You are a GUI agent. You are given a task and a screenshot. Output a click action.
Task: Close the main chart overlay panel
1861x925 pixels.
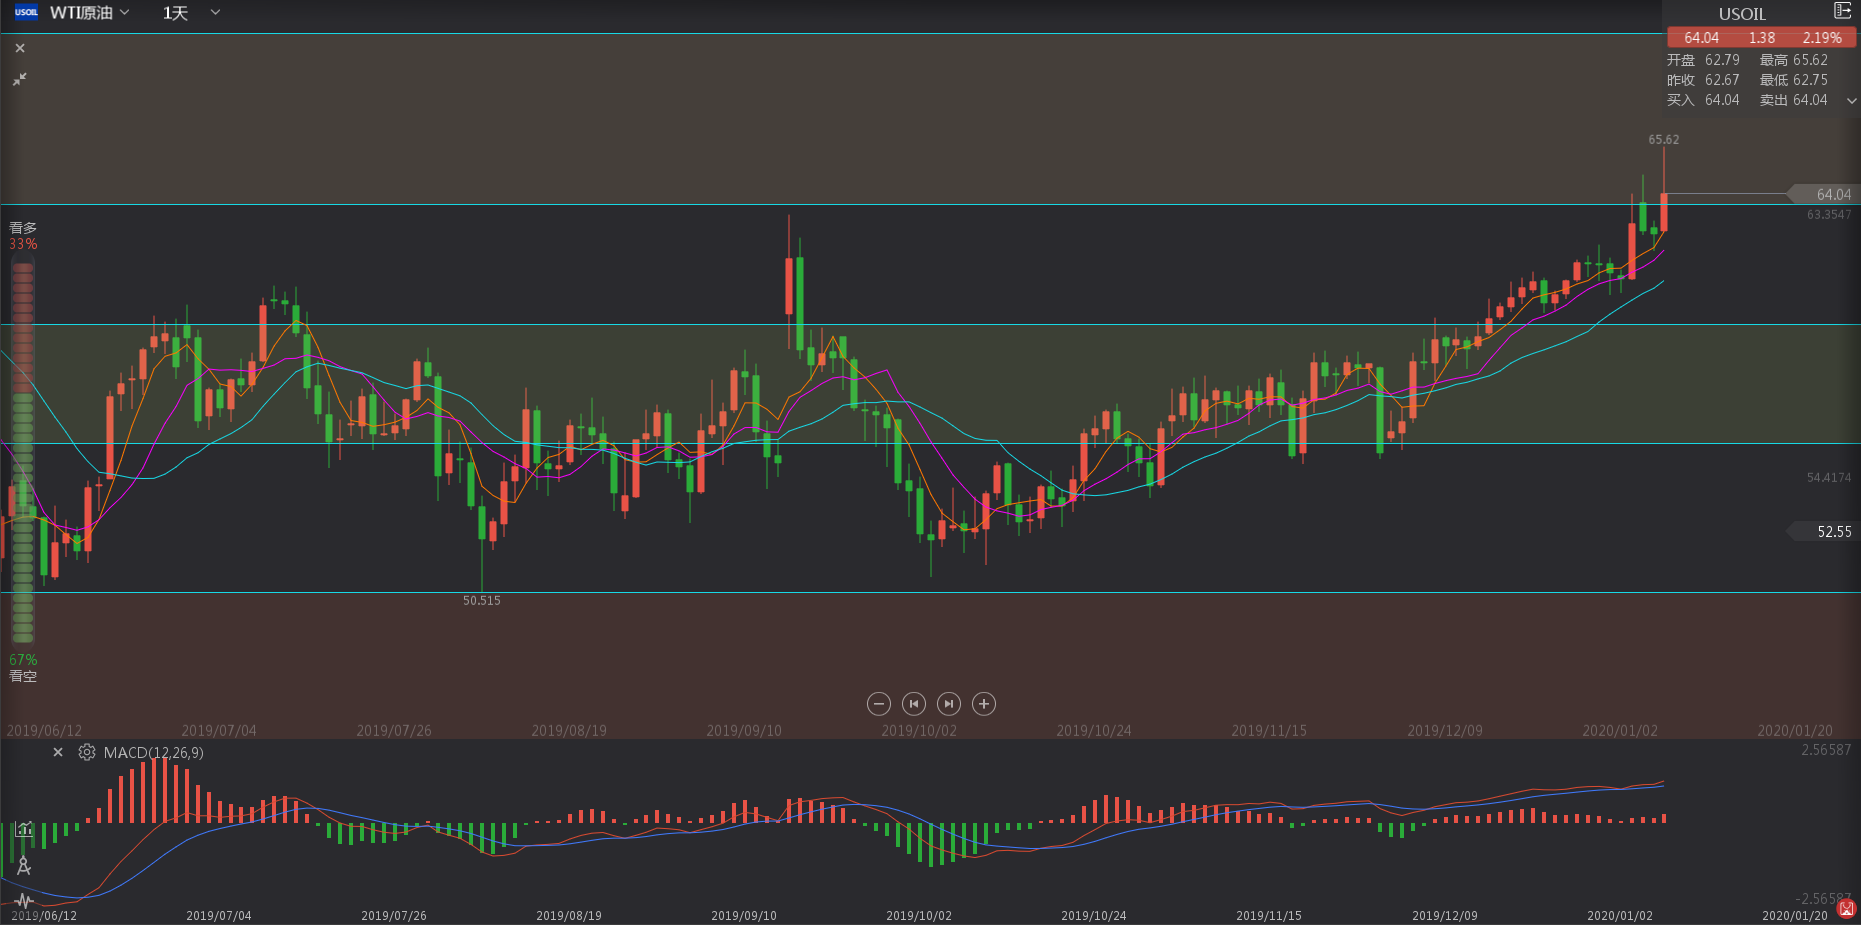(20, 48)
